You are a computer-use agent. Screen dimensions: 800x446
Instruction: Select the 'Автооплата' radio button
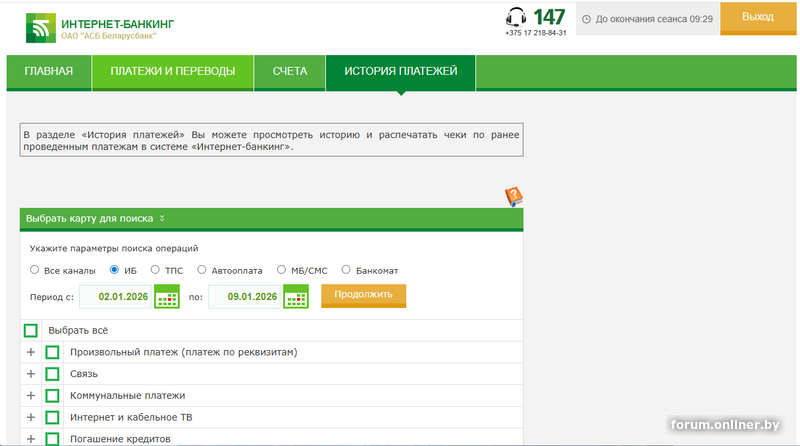[x=202, y=269]
